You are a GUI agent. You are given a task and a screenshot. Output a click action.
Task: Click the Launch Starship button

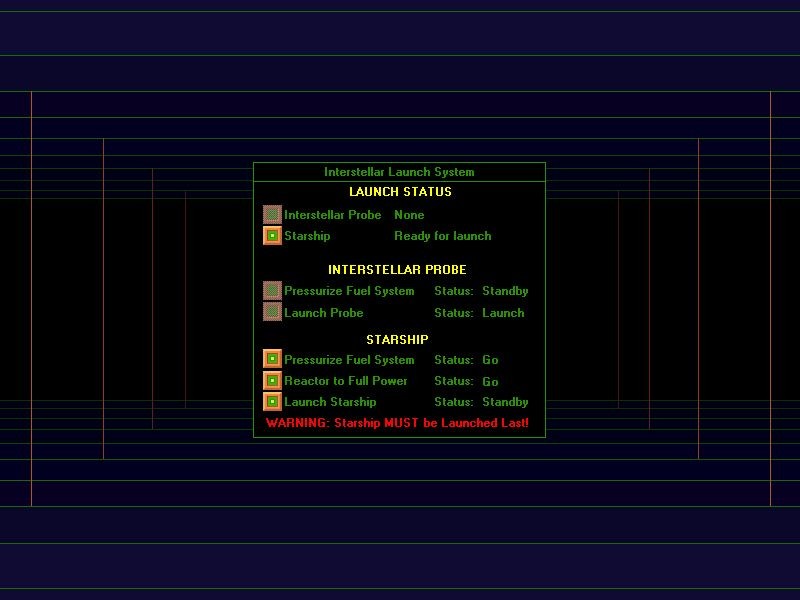click(x=272, y=402)
